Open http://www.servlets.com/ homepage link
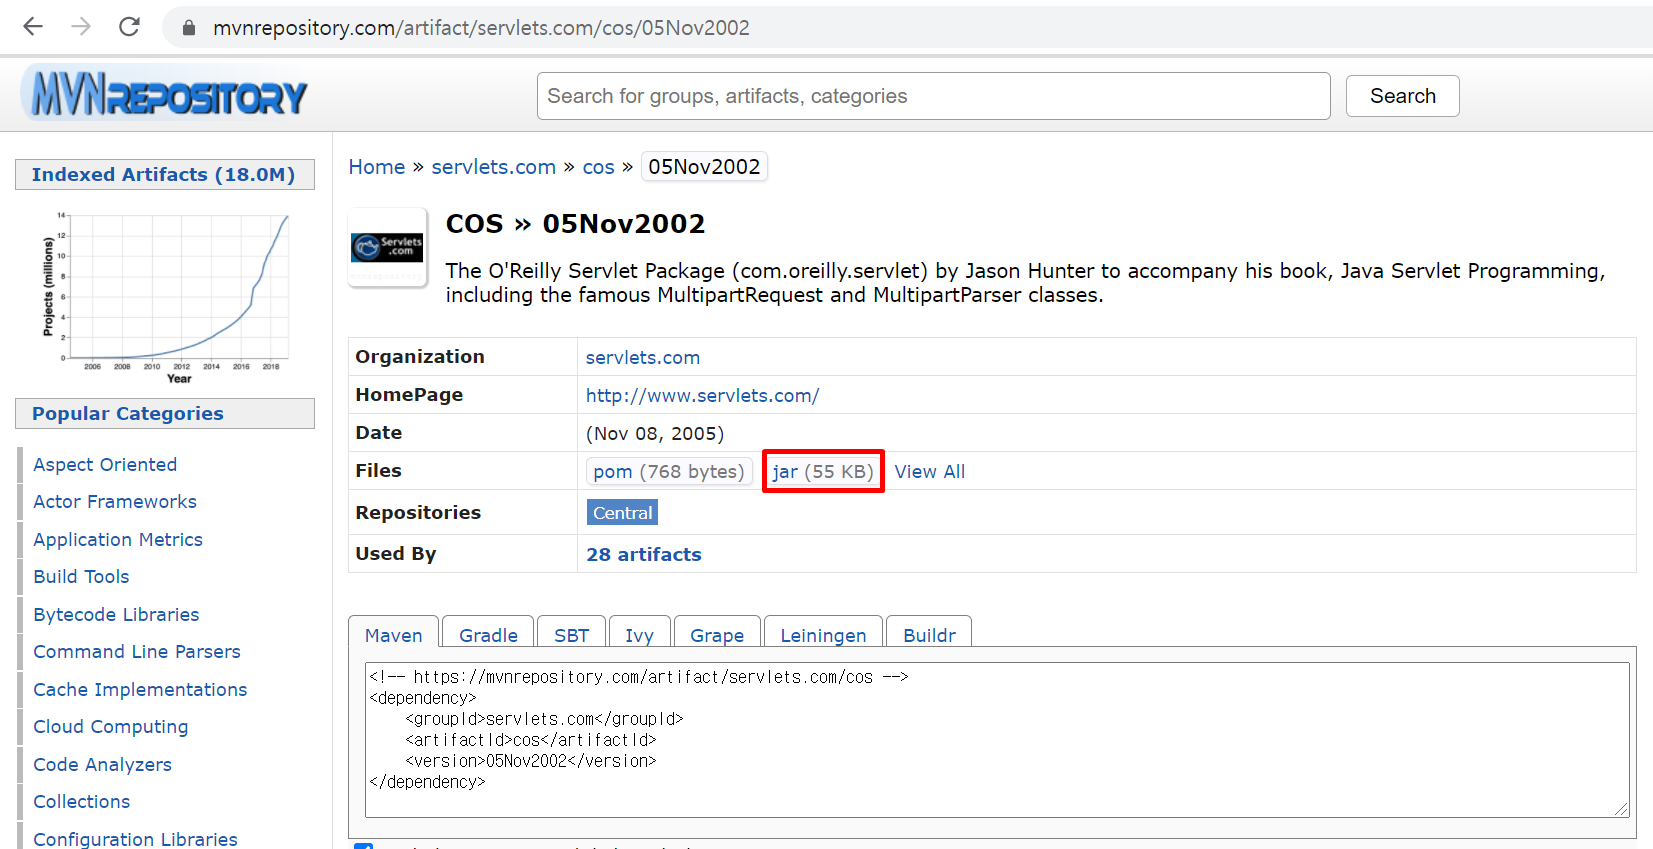 [702, 395]
